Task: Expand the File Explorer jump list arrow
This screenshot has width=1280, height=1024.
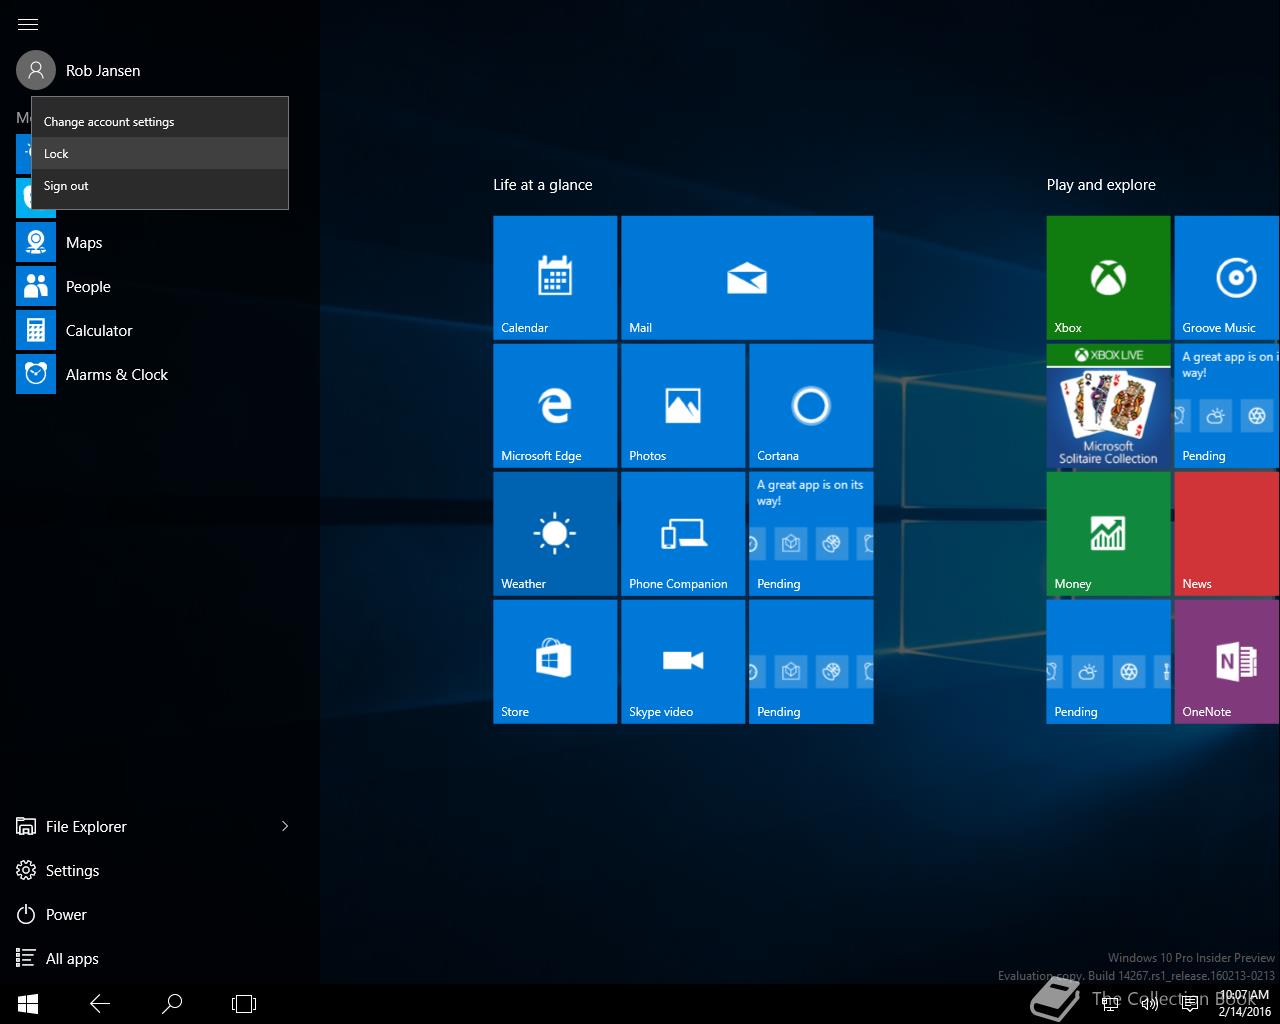Action: click(285, 826)
